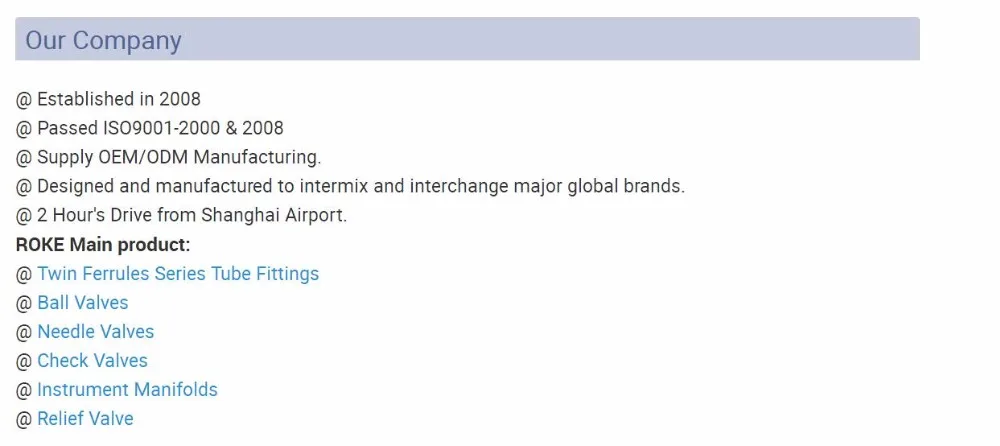Open the Needle Valves link
Screen dimensions: 1000x446
96,332
